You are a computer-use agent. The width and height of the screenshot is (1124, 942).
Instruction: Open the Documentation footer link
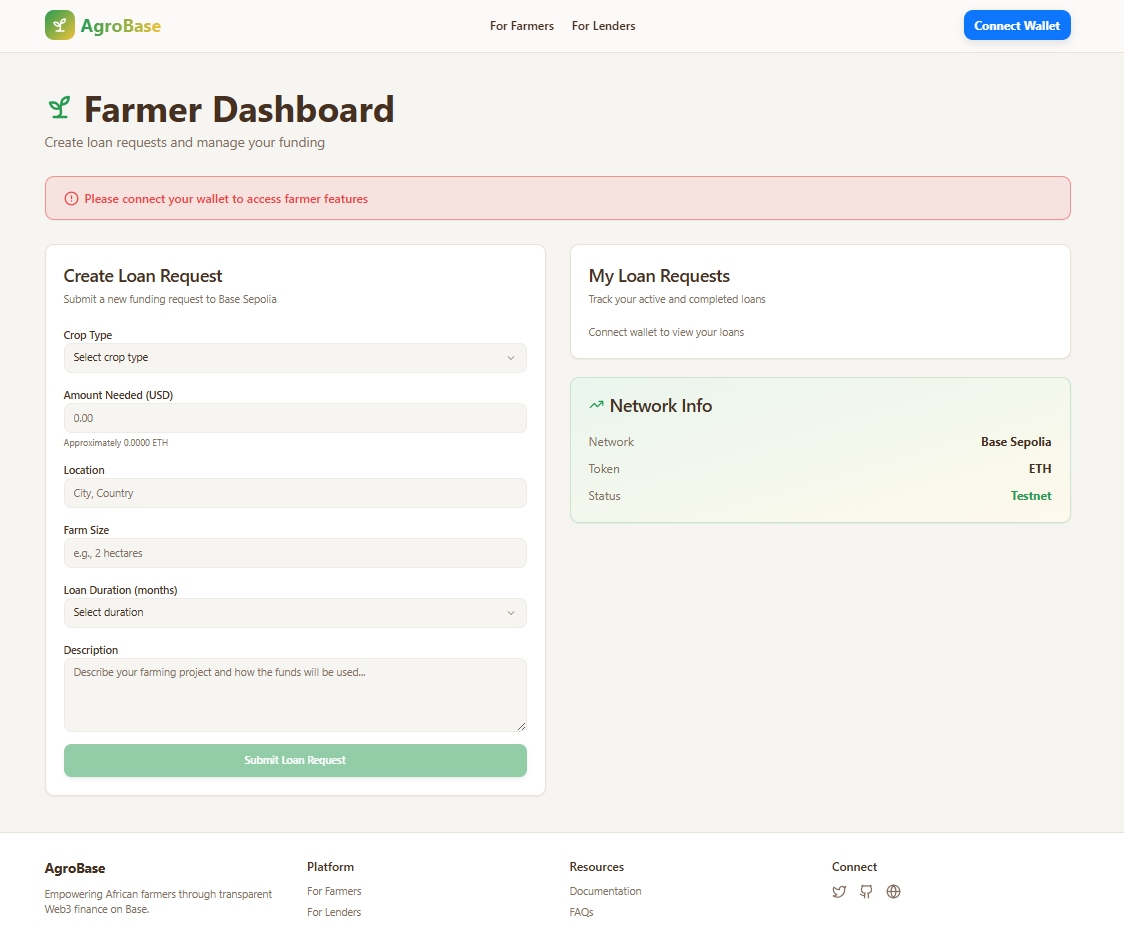coord(605,891)
